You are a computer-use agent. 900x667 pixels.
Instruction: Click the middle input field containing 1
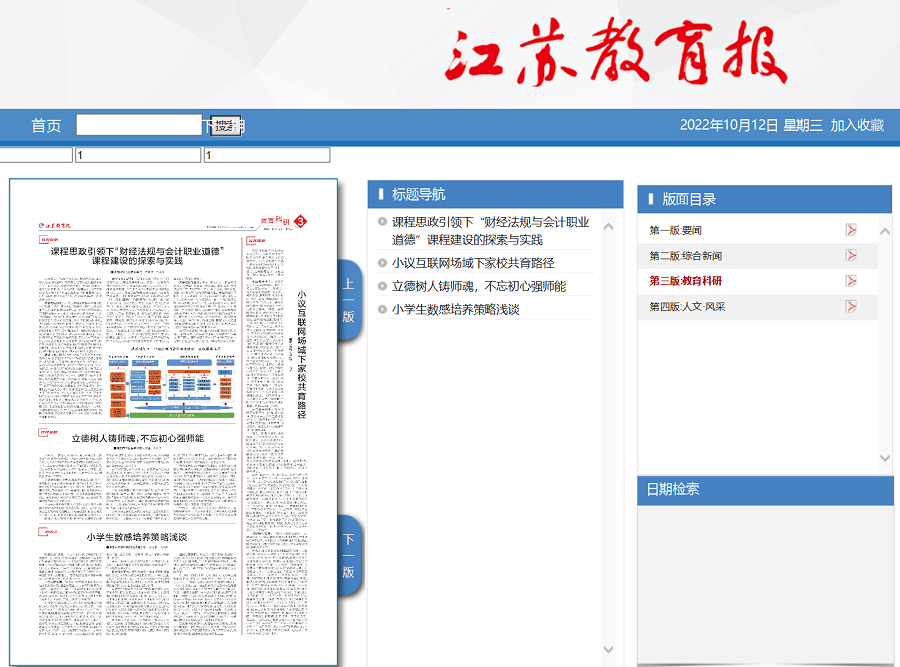138,155
